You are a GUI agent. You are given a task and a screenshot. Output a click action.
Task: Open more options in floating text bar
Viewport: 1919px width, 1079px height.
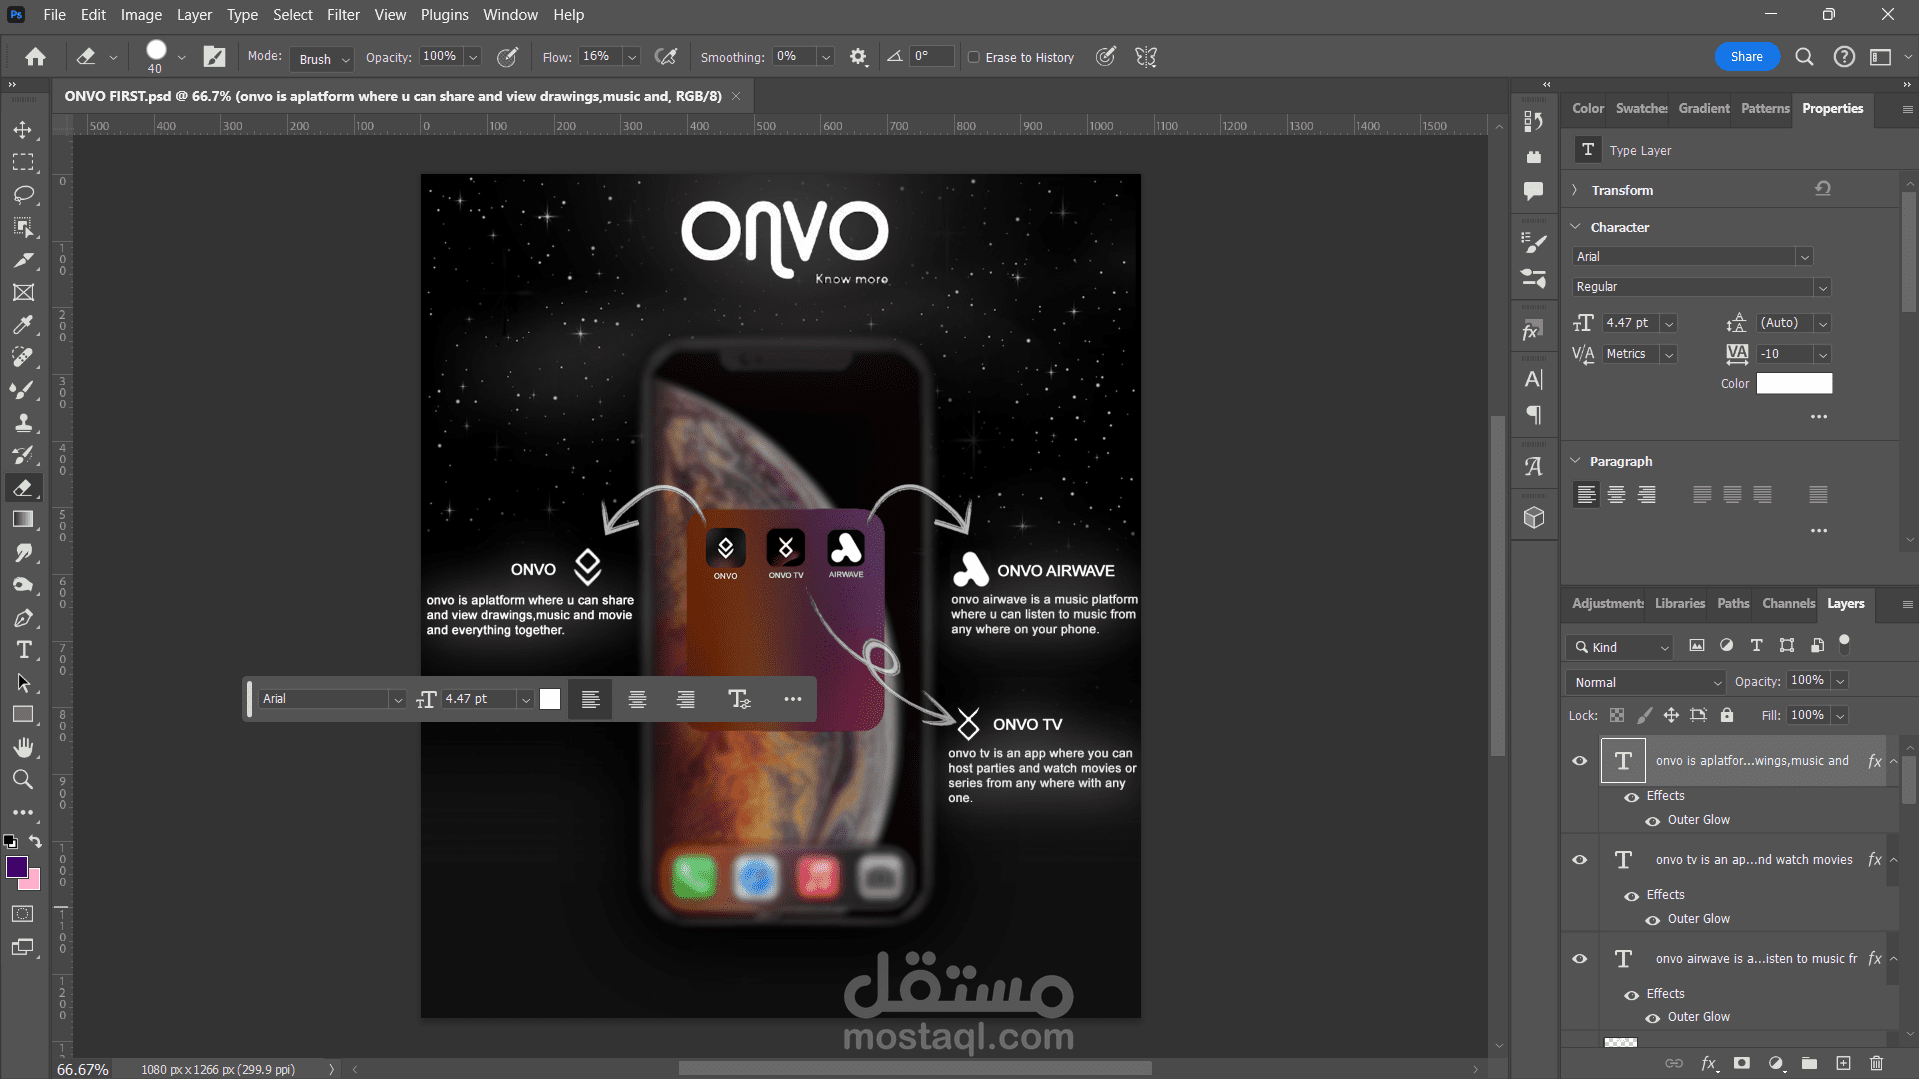[x=793, y=700]
